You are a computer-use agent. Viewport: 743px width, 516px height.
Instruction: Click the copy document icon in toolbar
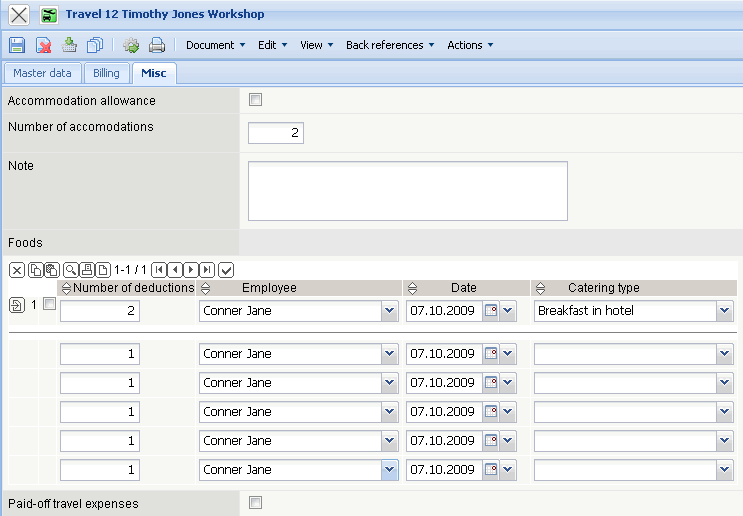(95, 45)
